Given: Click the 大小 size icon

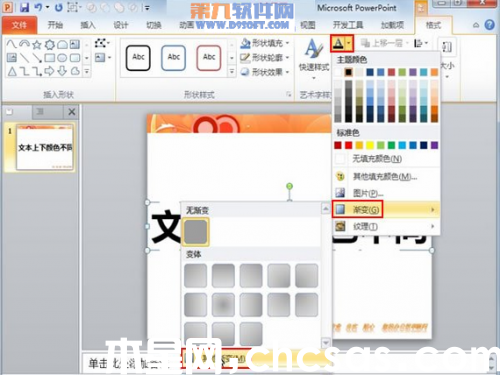Looking at the screenshot, I should click(x=447, y=47).
